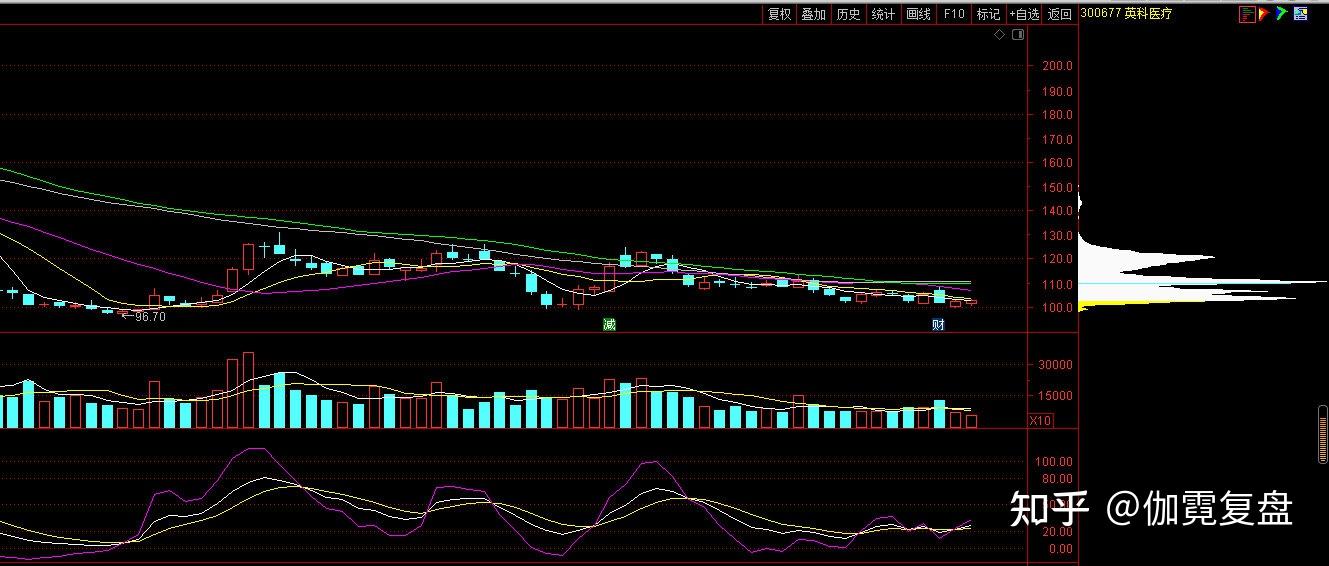Screen dimensions: 1329x566
Task: Click the X10 volume scale label
Action: coord(1041,421)
